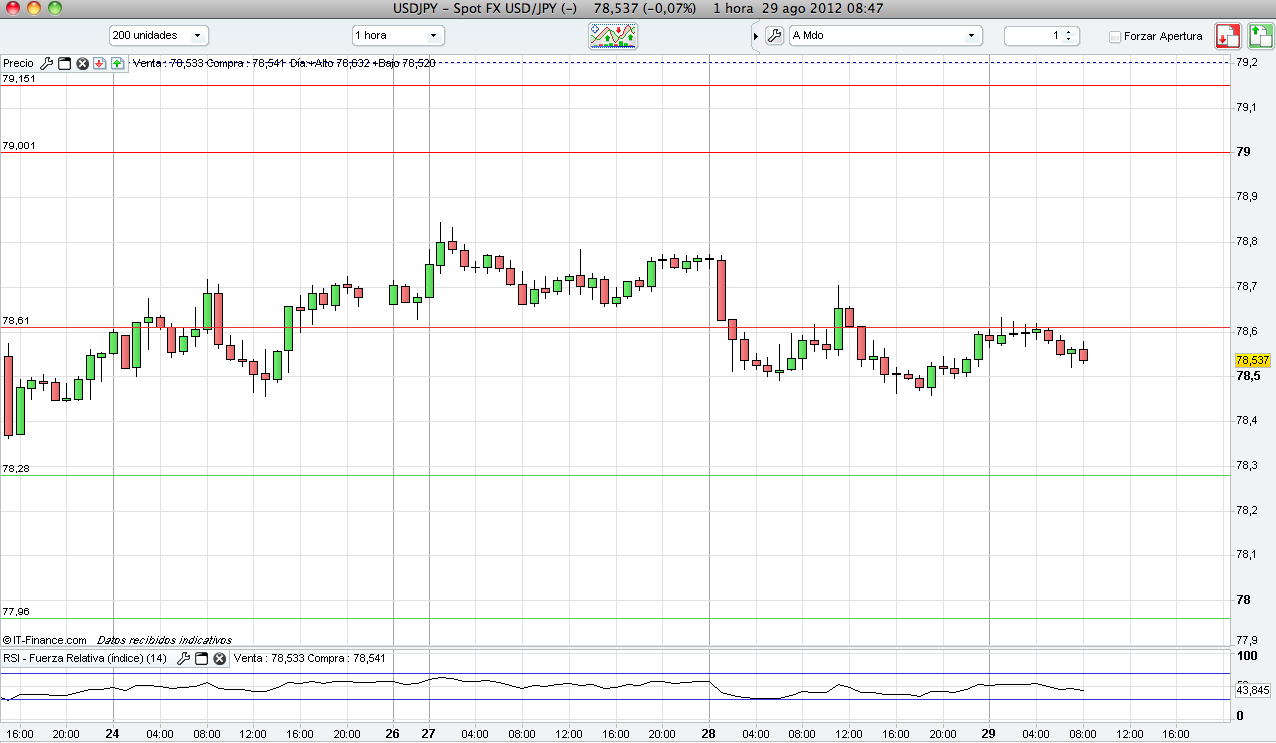The height and width of the screenshot is (743, 1276).
Task: Click the date label 24 on time axis
Action: [113, 733]
